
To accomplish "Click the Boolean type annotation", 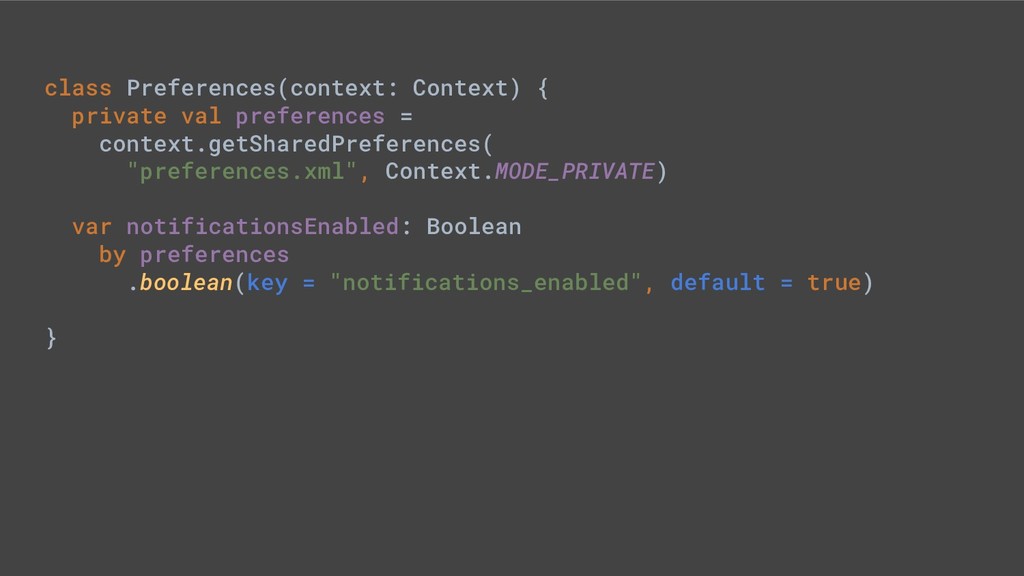I will 473,227.
